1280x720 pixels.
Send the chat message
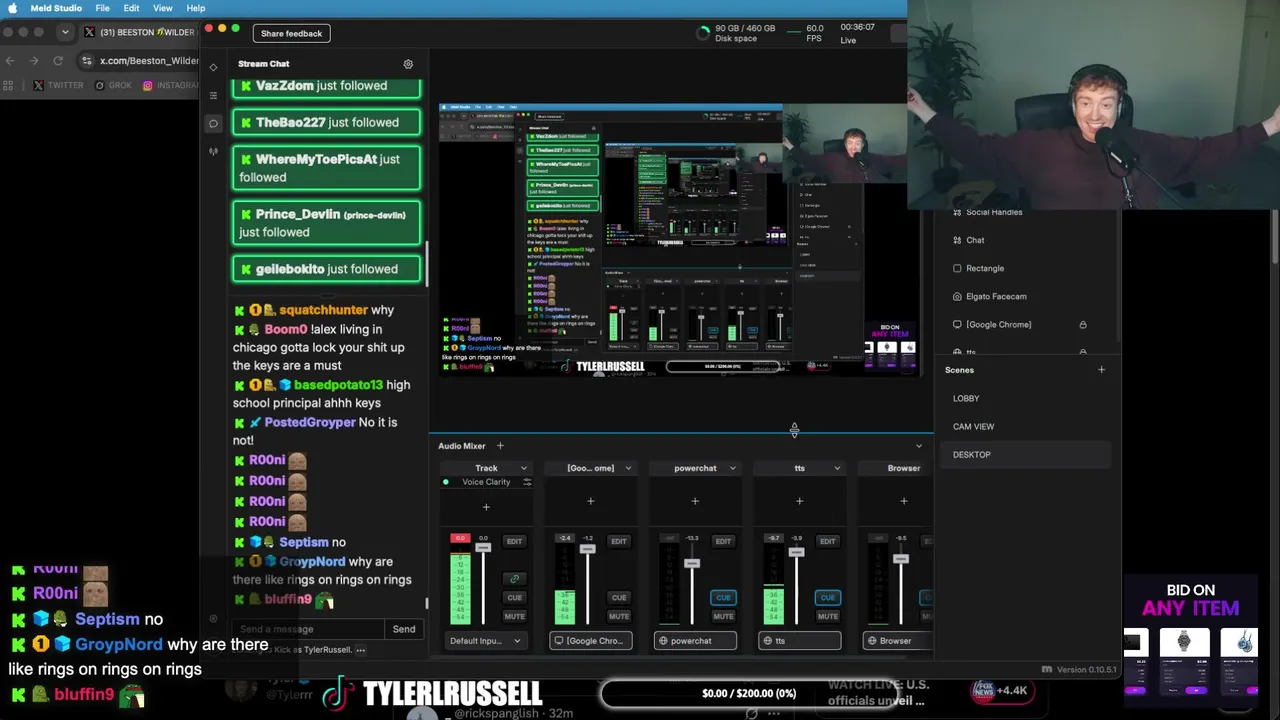point(404,629)
